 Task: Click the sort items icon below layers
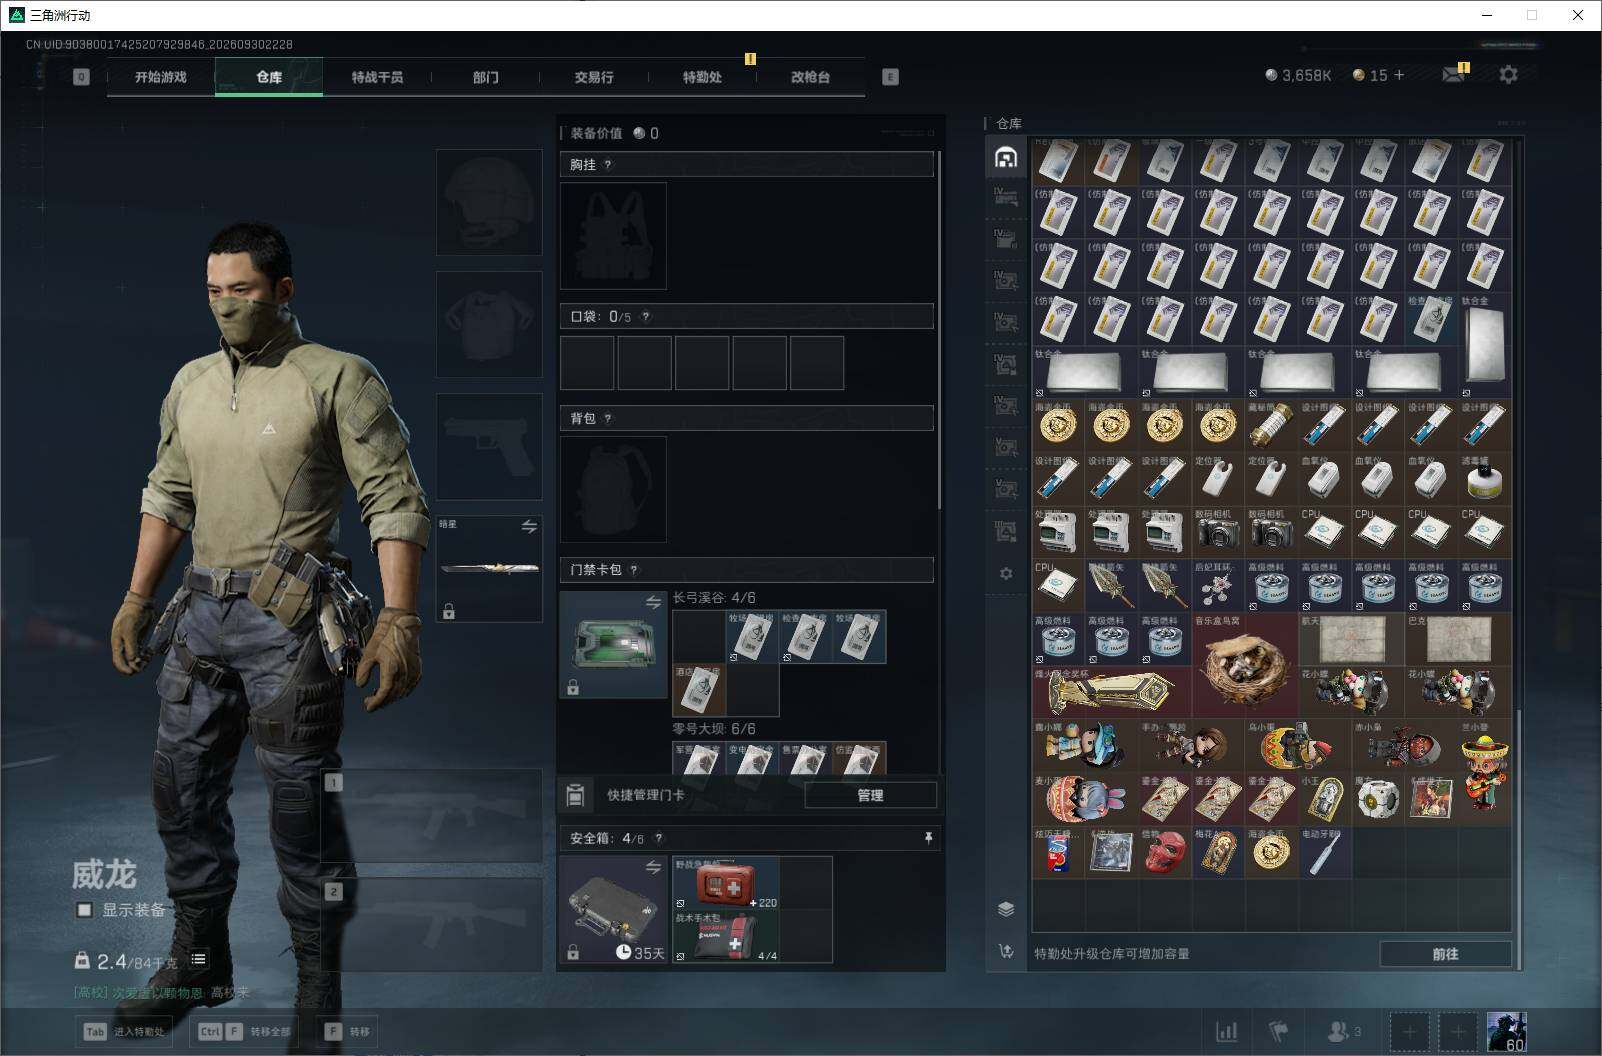pos(1006,951)
